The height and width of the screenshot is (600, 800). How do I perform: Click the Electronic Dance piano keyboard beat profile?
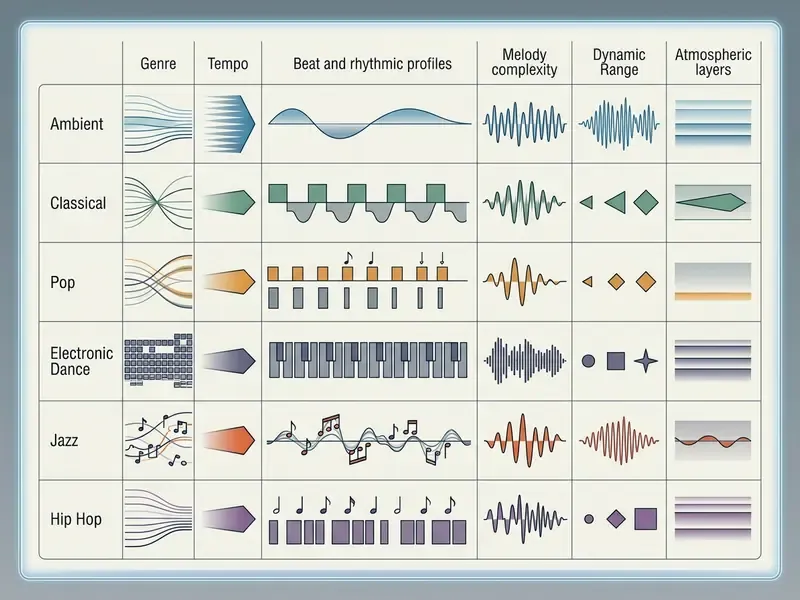point(368,360)
